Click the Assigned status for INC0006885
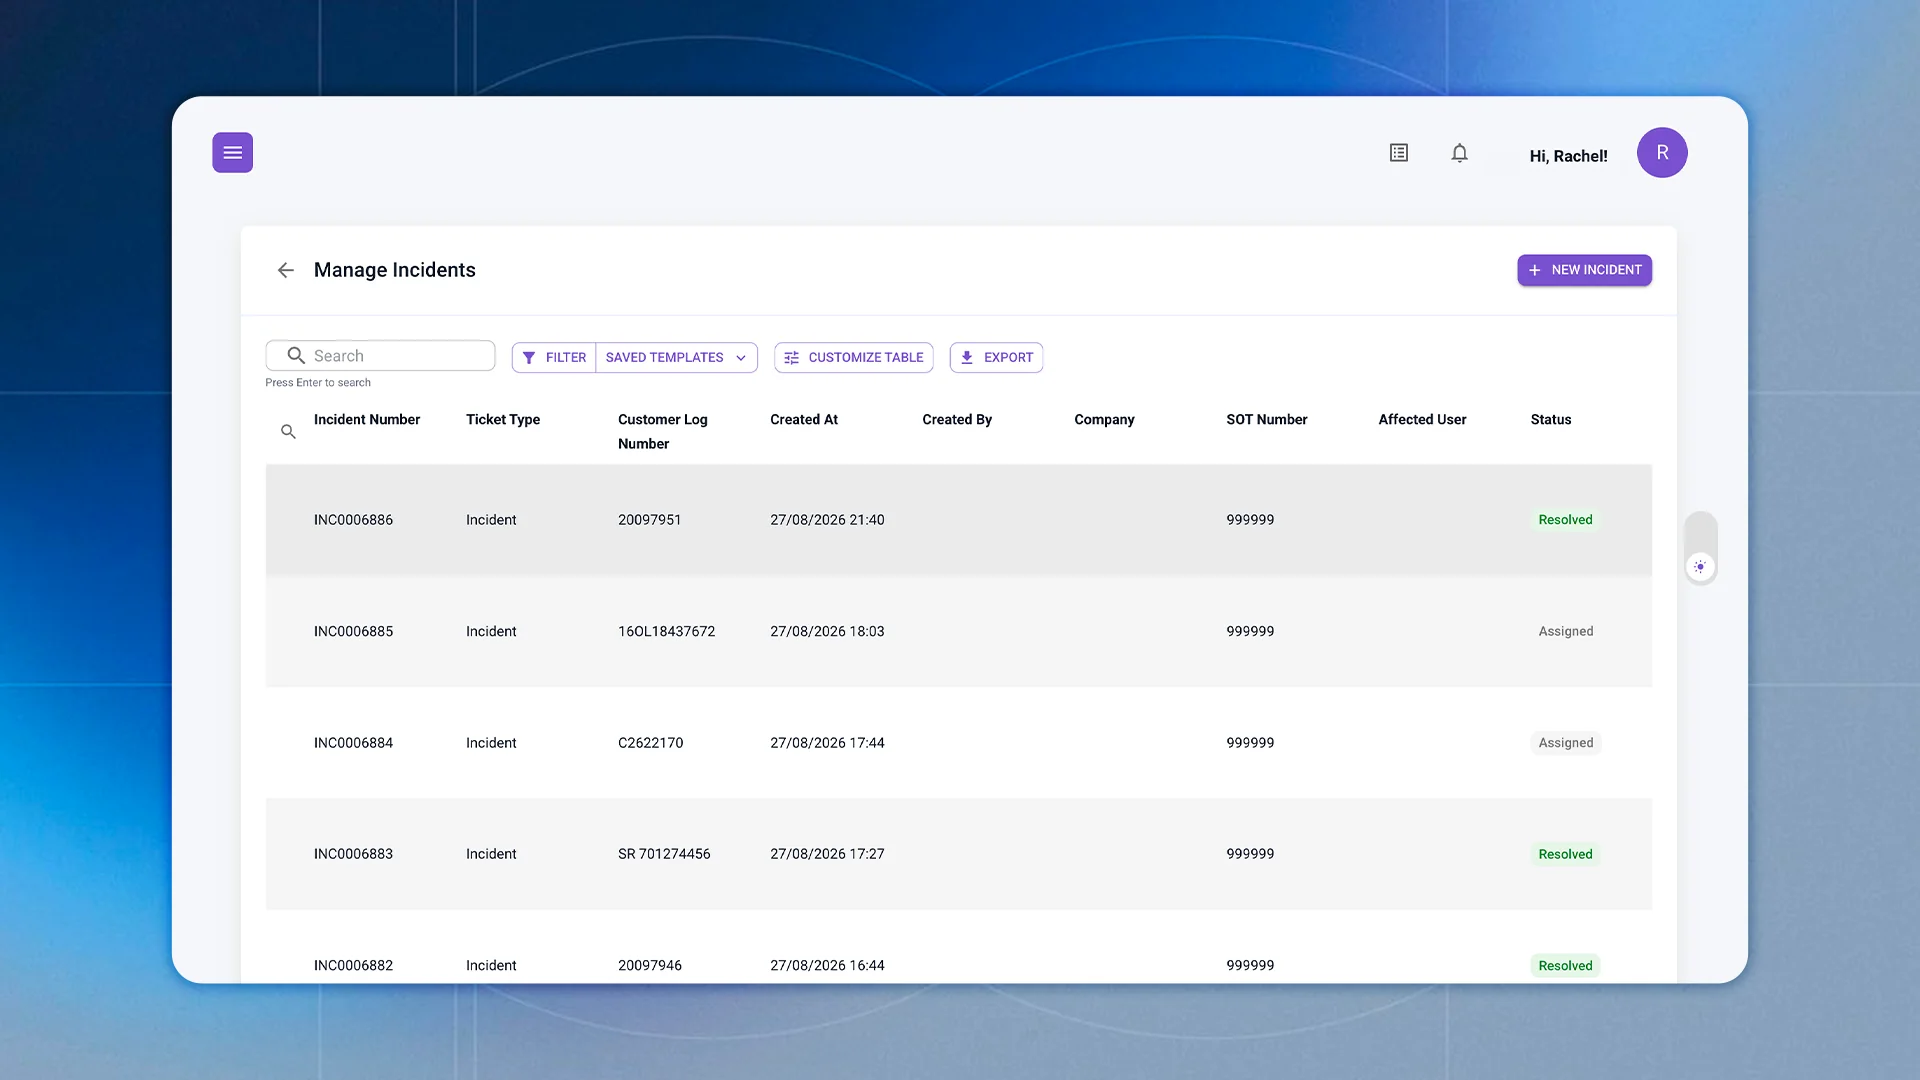Image resolution: width=1920 pixels, height=1080 pixels. (1565, 632)
